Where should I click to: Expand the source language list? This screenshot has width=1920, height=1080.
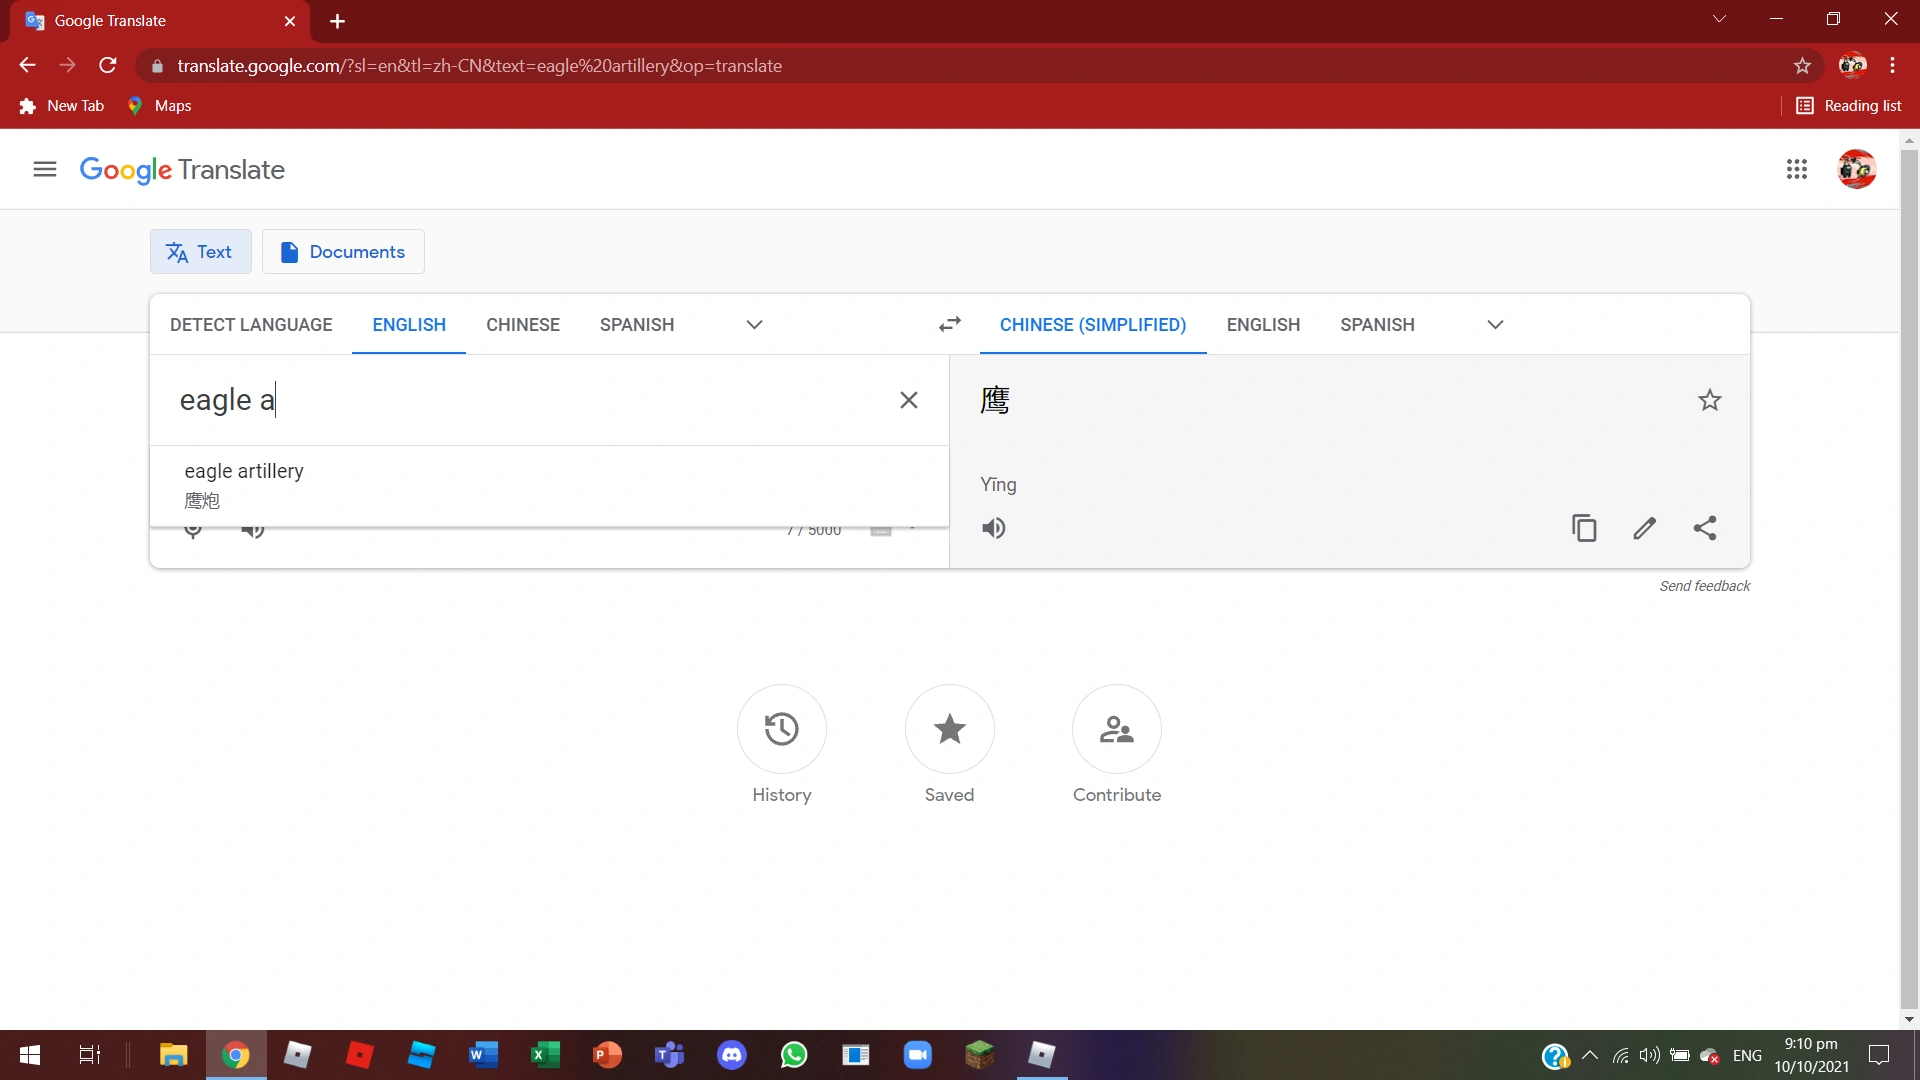tap(754, 324)
